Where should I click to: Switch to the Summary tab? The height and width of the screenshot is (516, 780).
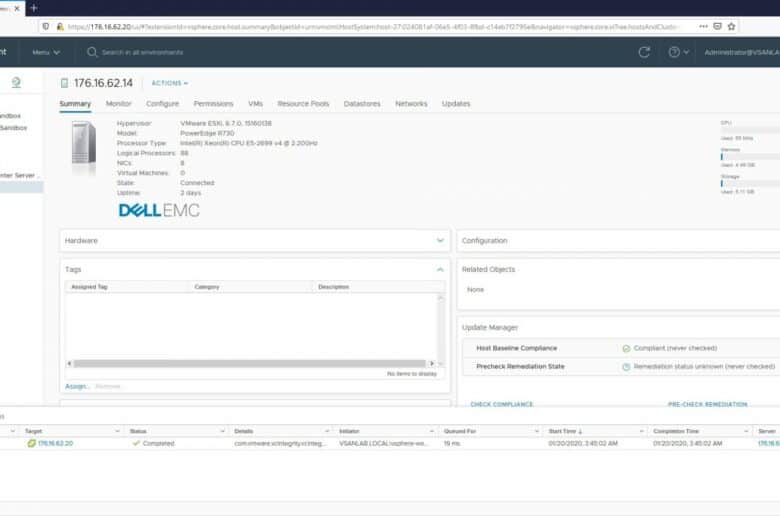click(x=75, y=103)
